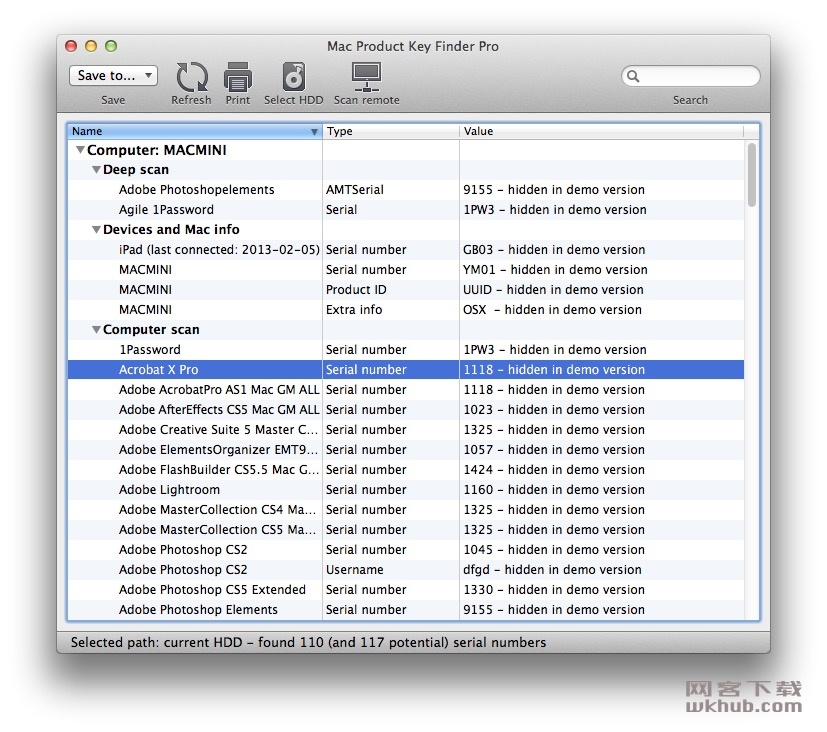Select the Adobe MasterCollection CS4 row
The image size is (827, 732).
point(406,511)
